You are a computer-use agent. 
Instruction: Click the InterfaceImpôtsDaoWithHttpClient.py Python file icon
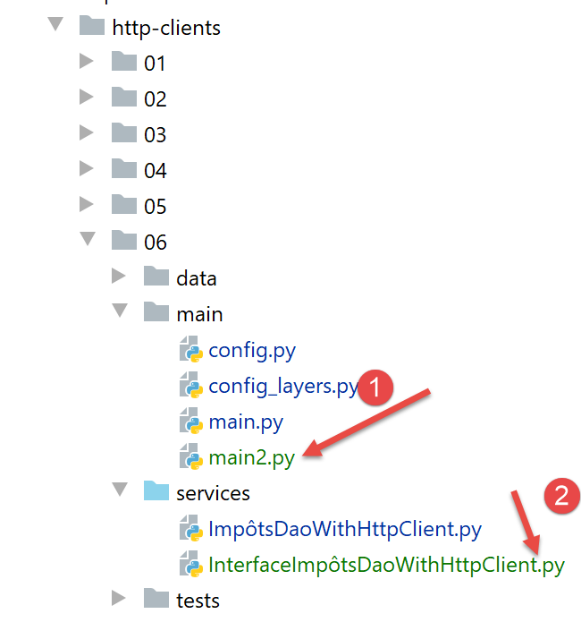point(191,564)
